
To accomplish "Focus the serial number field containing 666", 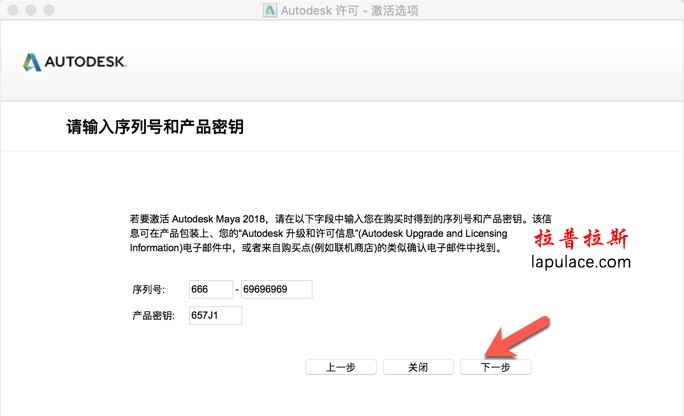I will coord(211,290).
